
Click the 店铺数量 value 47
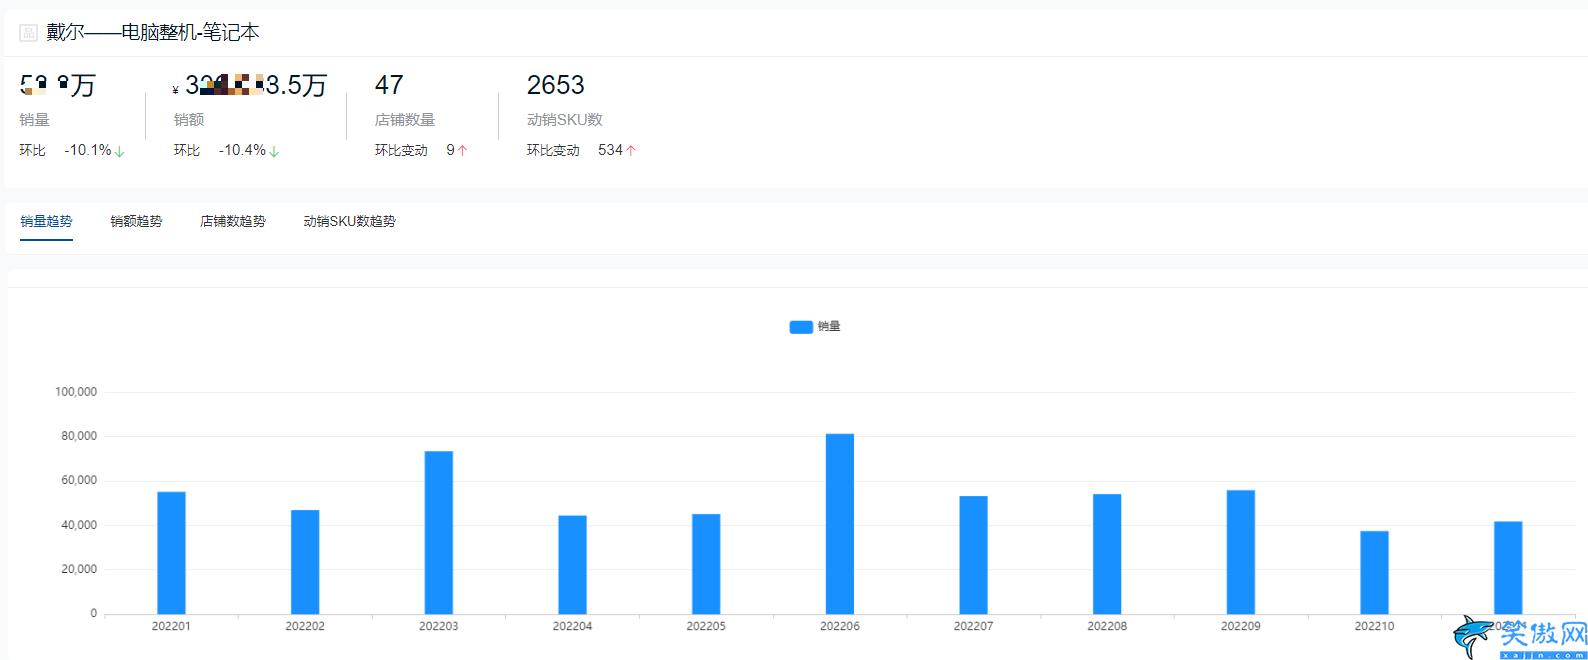coord(389,85)
